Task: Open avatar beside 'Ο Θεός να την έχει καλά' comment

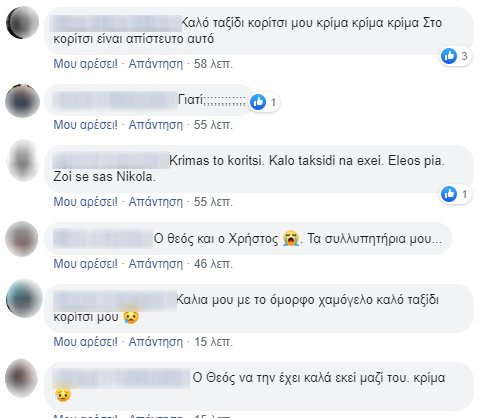Action: pos(22,378)
